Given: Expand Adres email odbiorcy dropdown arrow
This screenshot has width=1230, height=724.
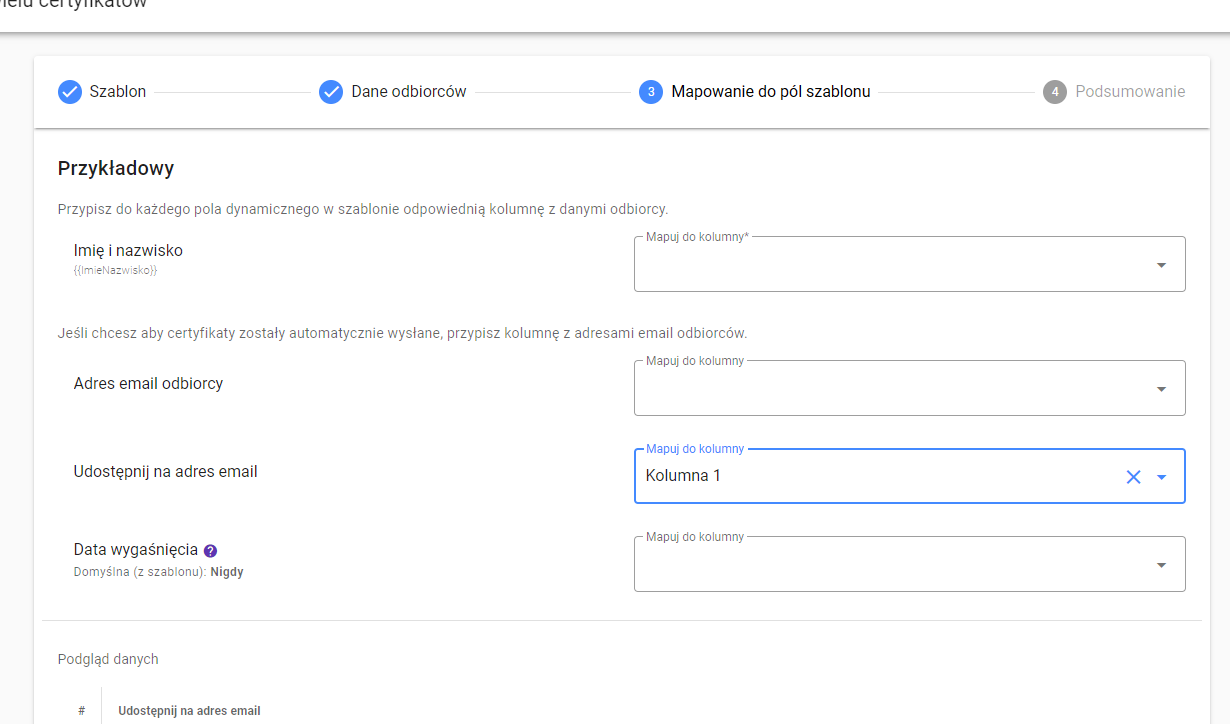Looking at the screenshot, I should (x=1161, y=389).
